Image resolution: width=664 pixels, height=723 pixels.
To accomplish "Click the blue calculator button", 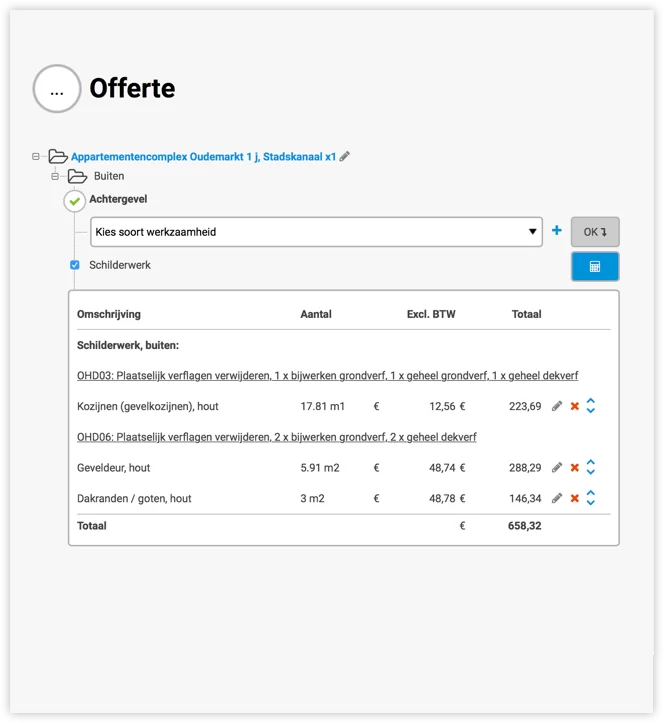I will 594,266.
